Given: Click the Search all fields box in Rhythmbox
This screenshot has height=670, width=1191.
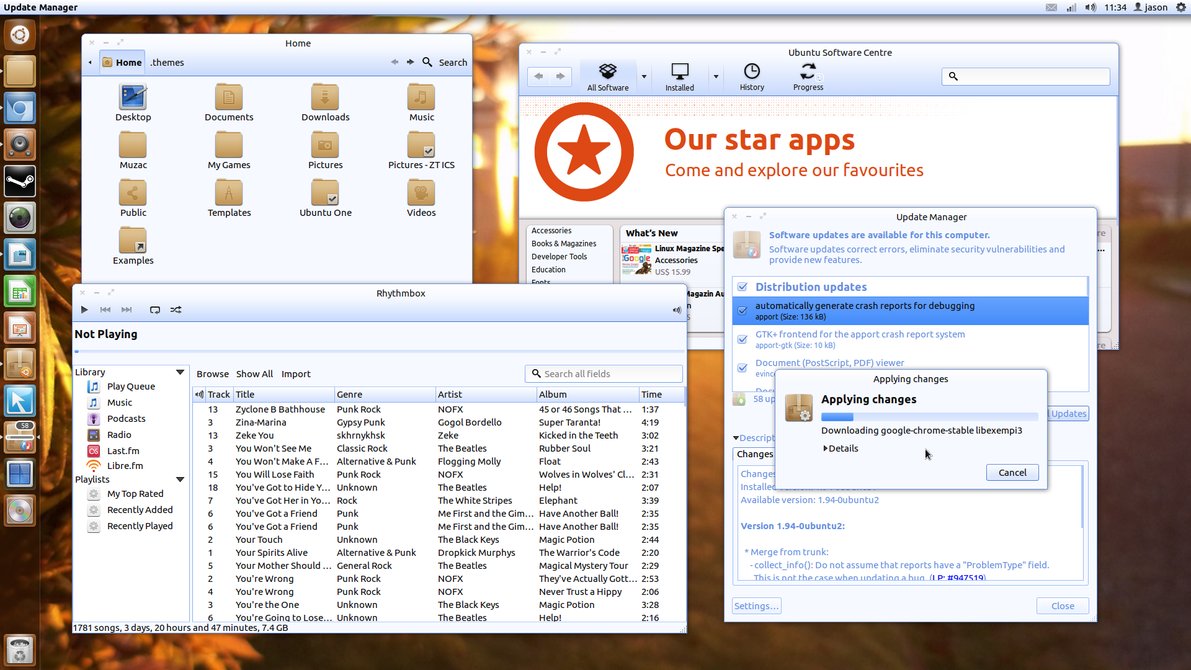Looking at the screenshot, I should pyautogui.click(x=604, y=374).
